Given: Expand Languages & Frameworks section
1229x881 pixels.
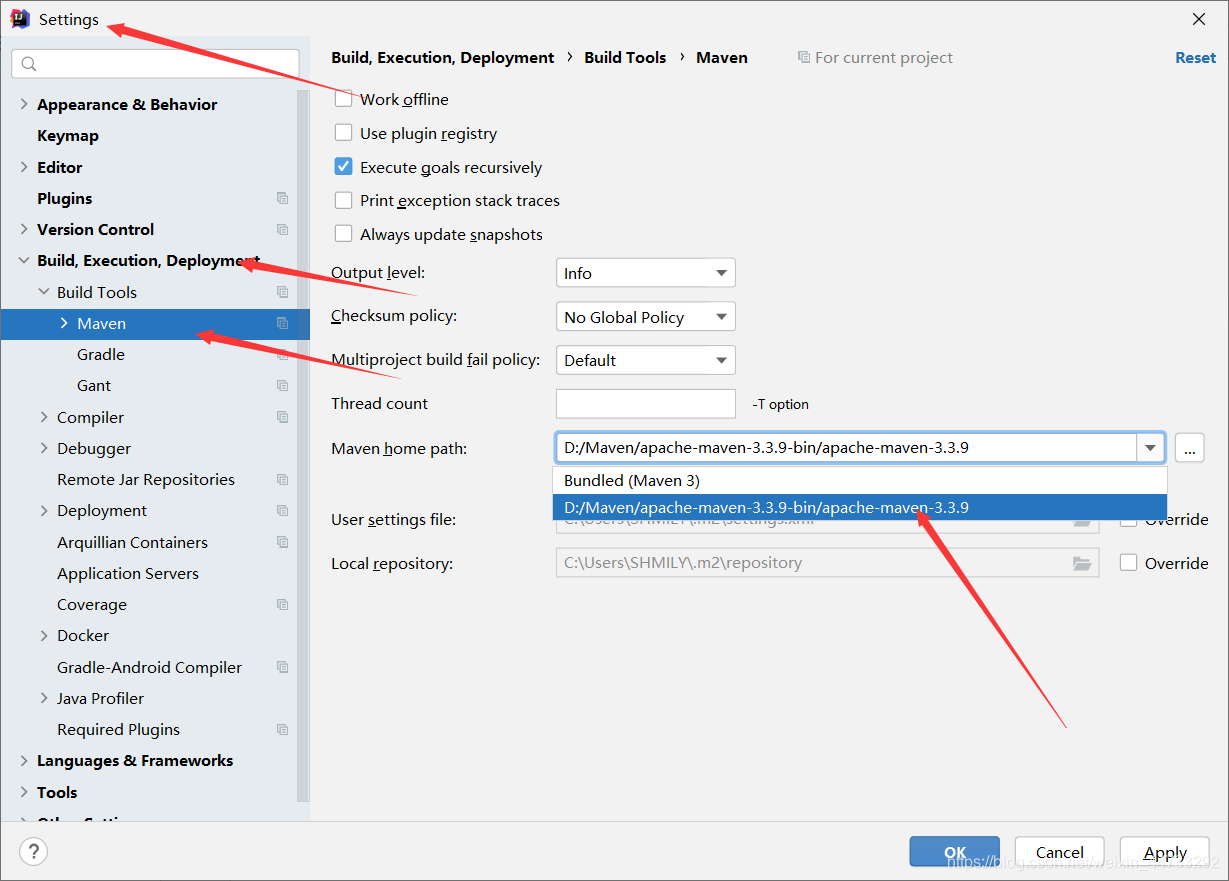Looking at the screenshot, I should 24,760.
